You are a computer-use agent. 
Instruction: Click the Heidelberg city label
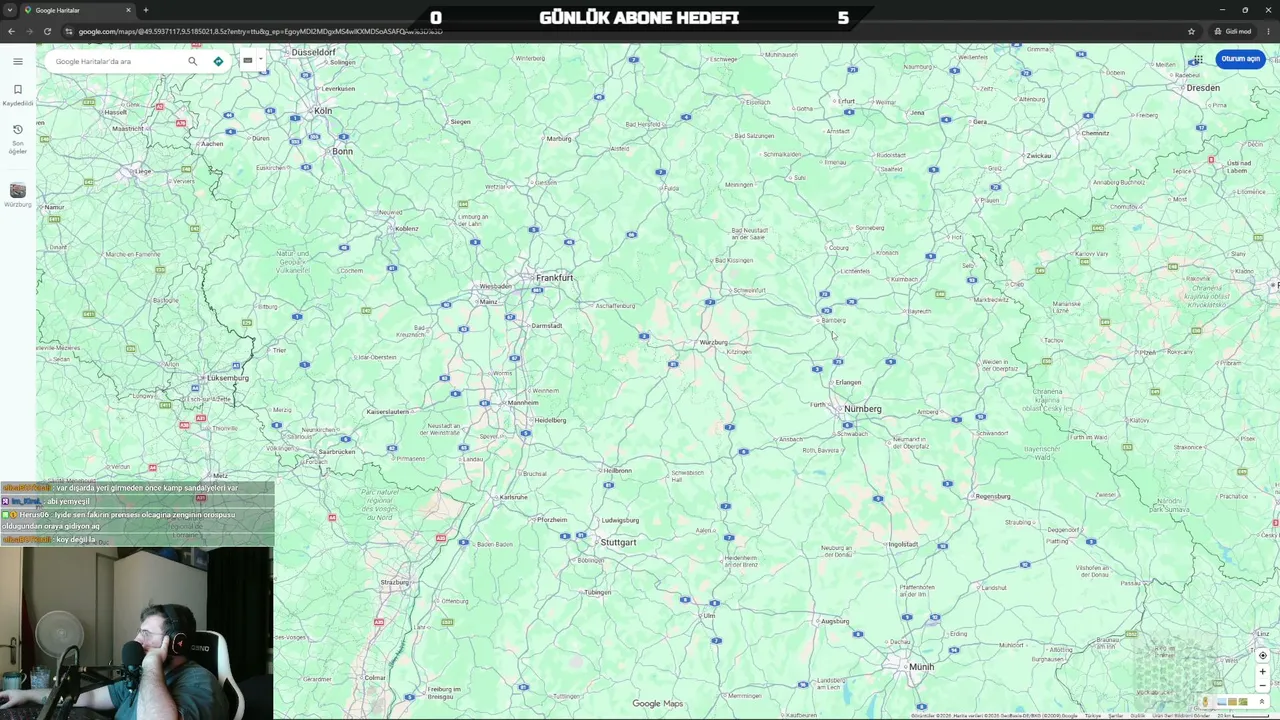pos(550,420)
